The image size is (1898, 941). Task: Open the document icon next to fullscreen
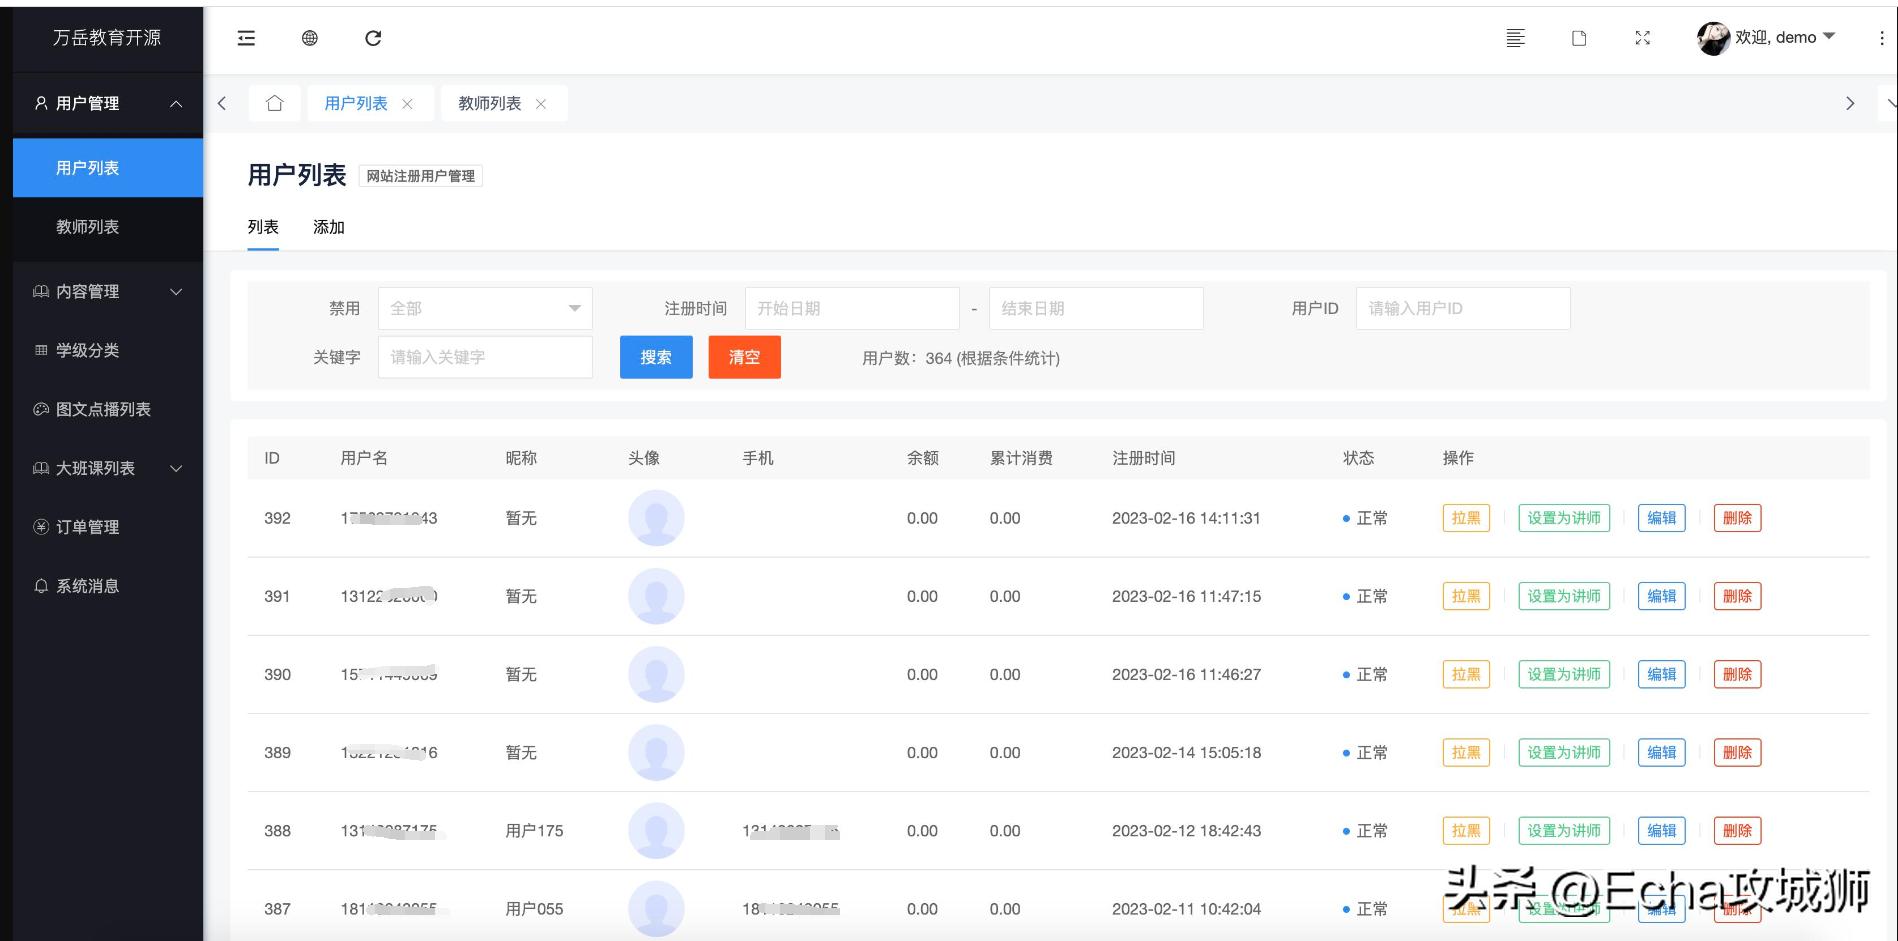(x=1578, y=38)
